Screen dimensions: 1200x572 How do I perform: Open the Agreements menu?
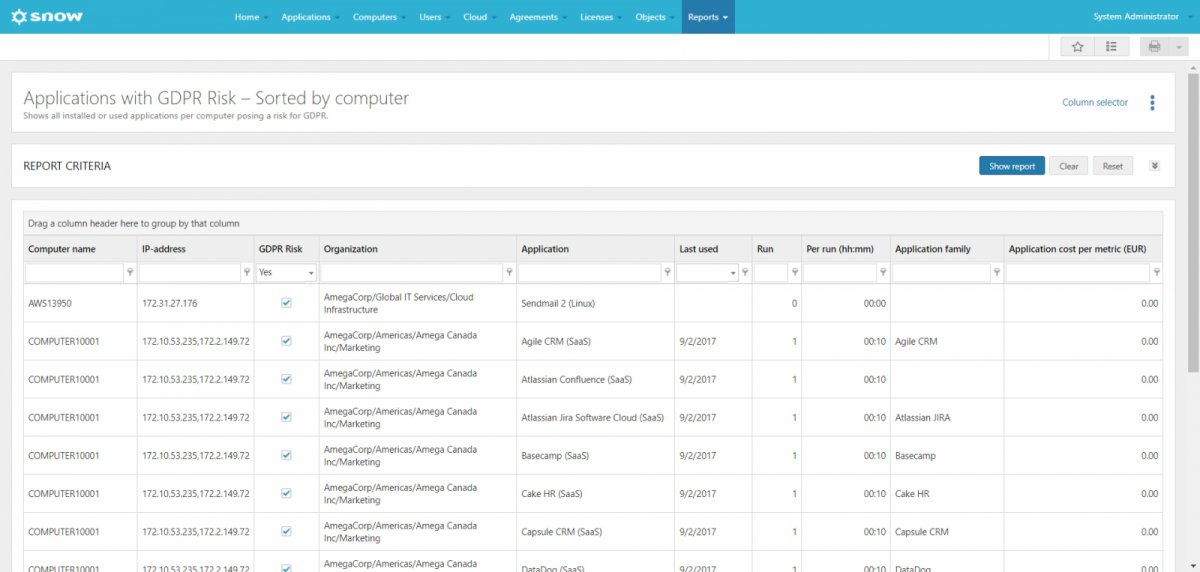pyautogui.click(x=537, y=17)
